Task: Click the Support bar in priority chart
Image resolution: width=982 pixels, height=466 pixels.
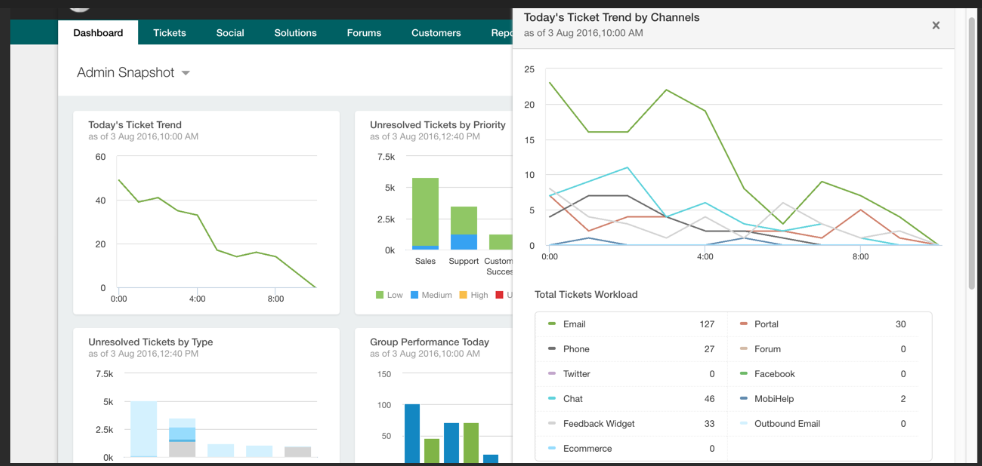Action: [x=463, y=228]
